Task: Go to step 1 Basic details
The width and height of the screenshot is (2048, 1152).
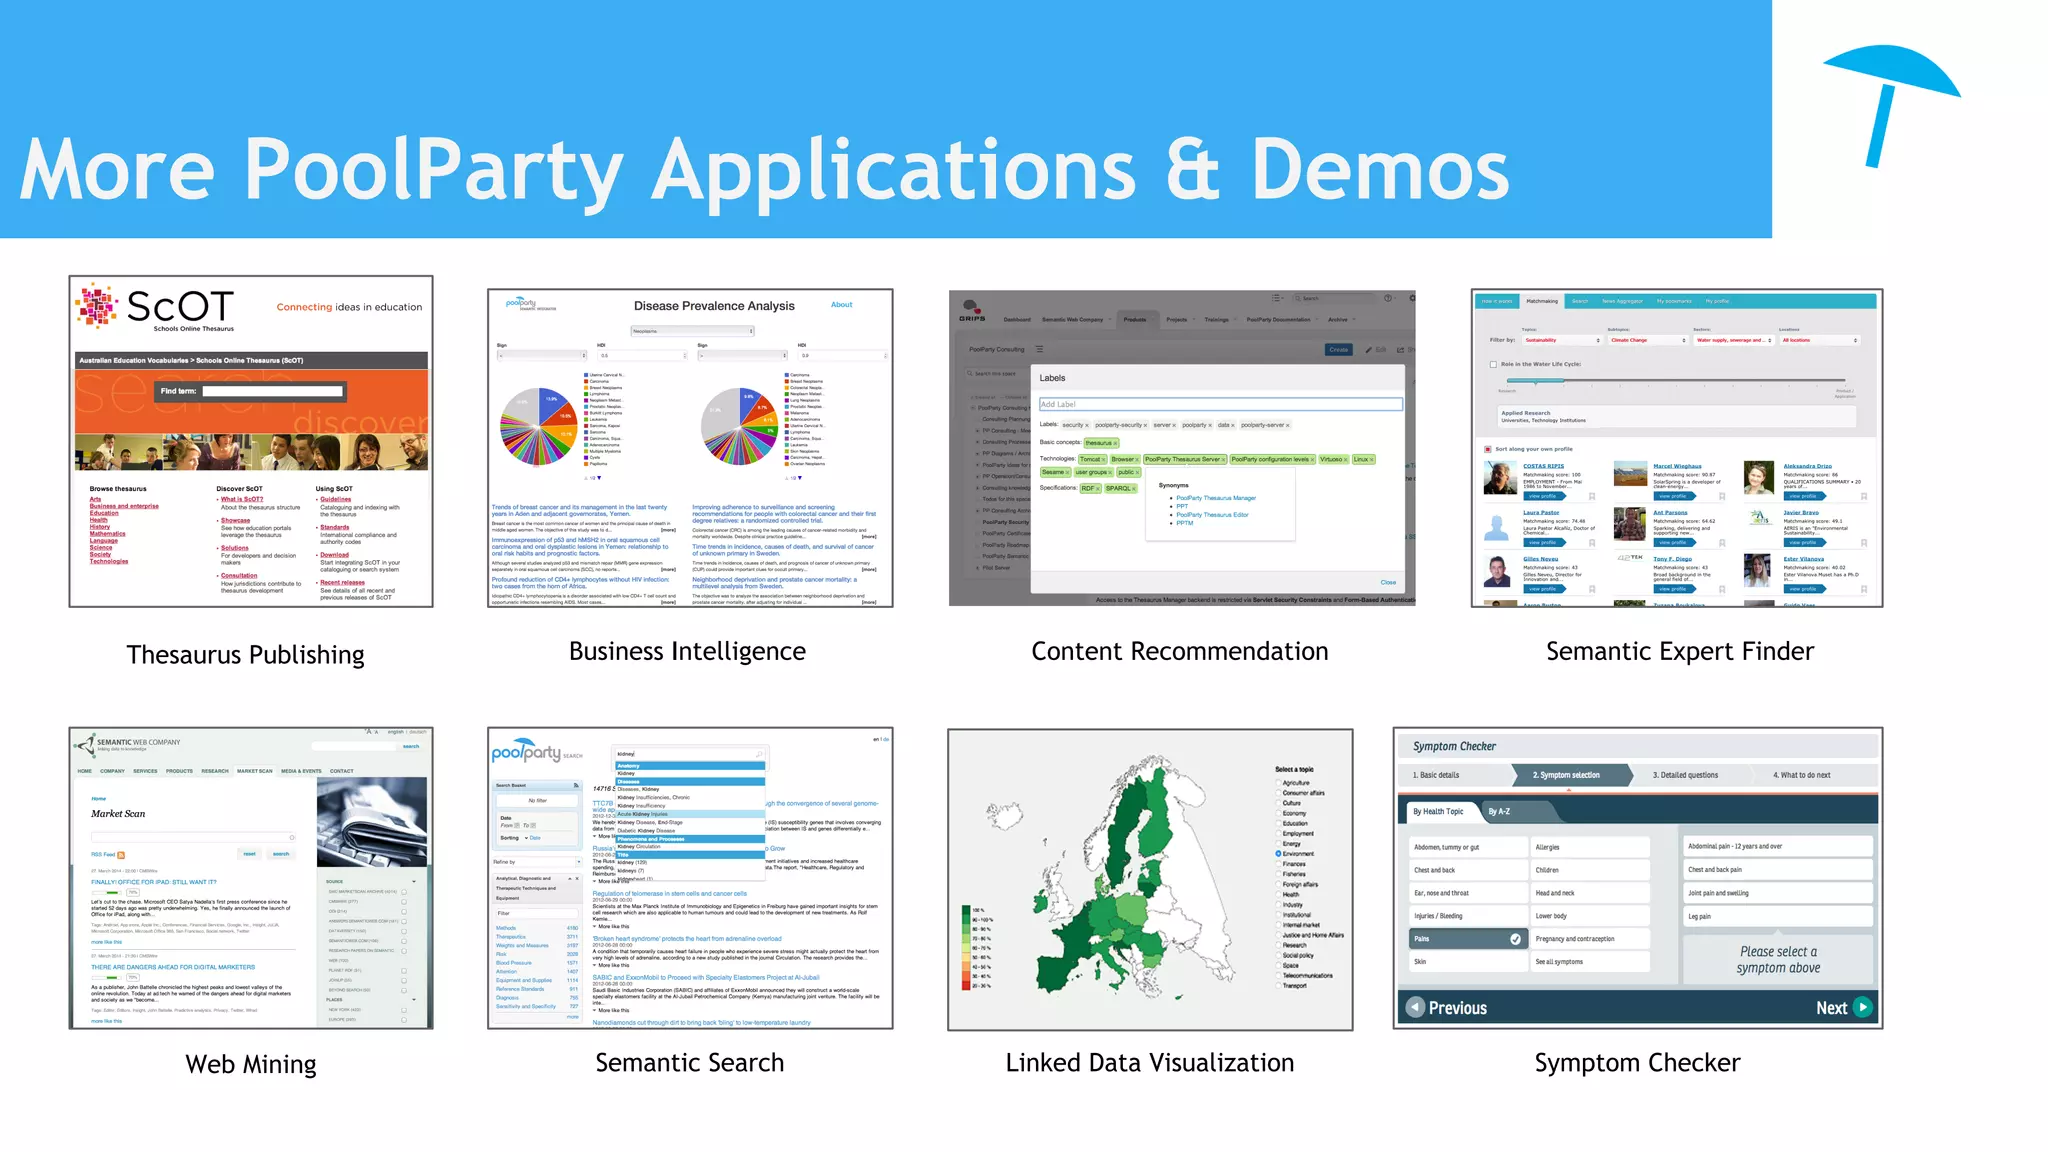Action: (1455, 775)
